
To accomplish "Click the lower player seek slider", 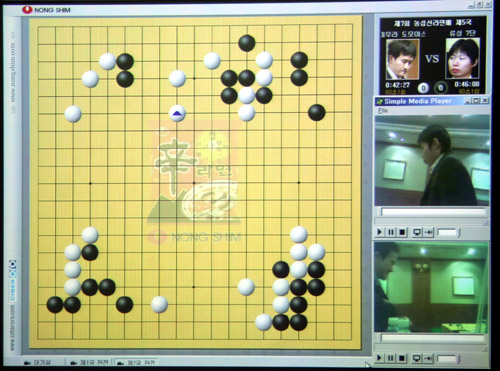I will 433,338.
